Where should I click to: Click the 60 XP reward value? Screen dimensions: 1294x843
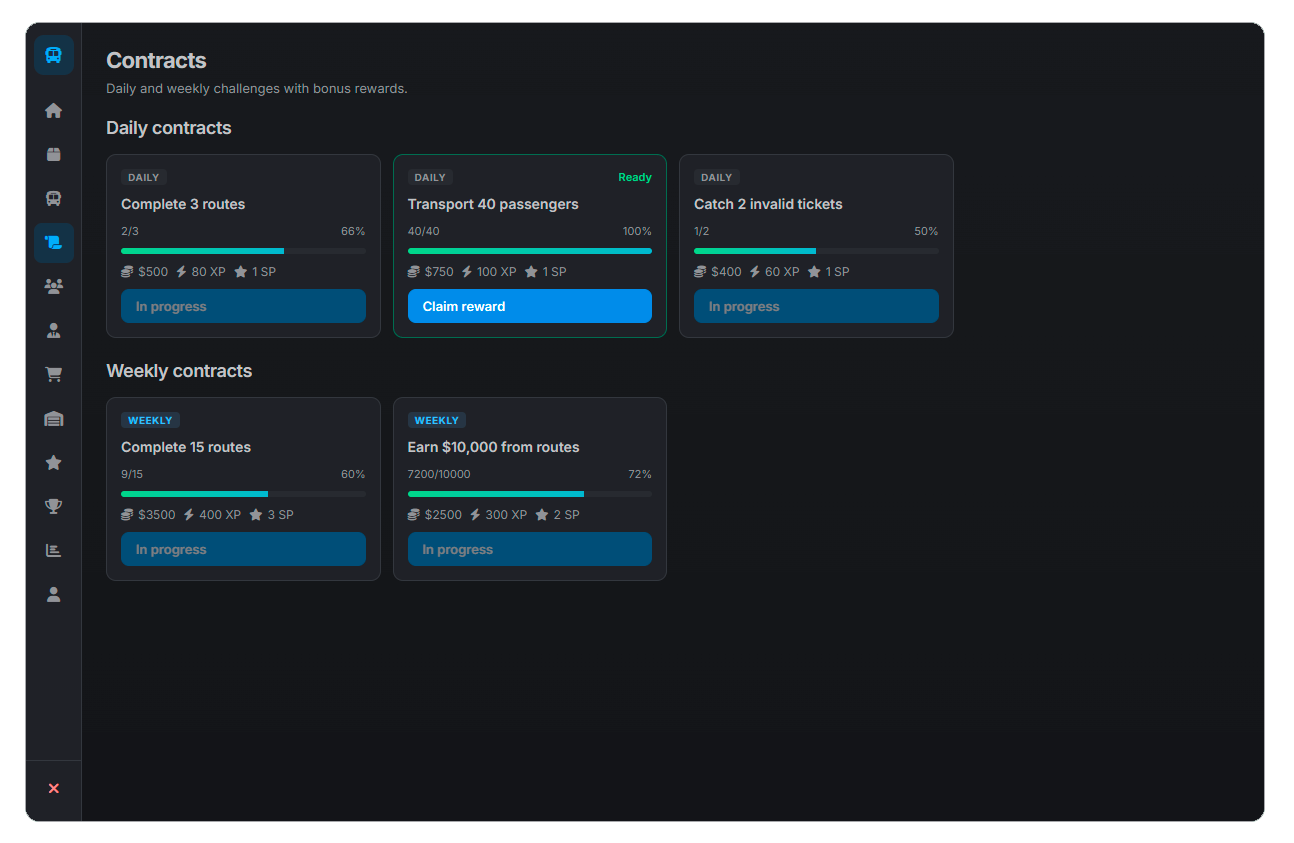point(783,272)
